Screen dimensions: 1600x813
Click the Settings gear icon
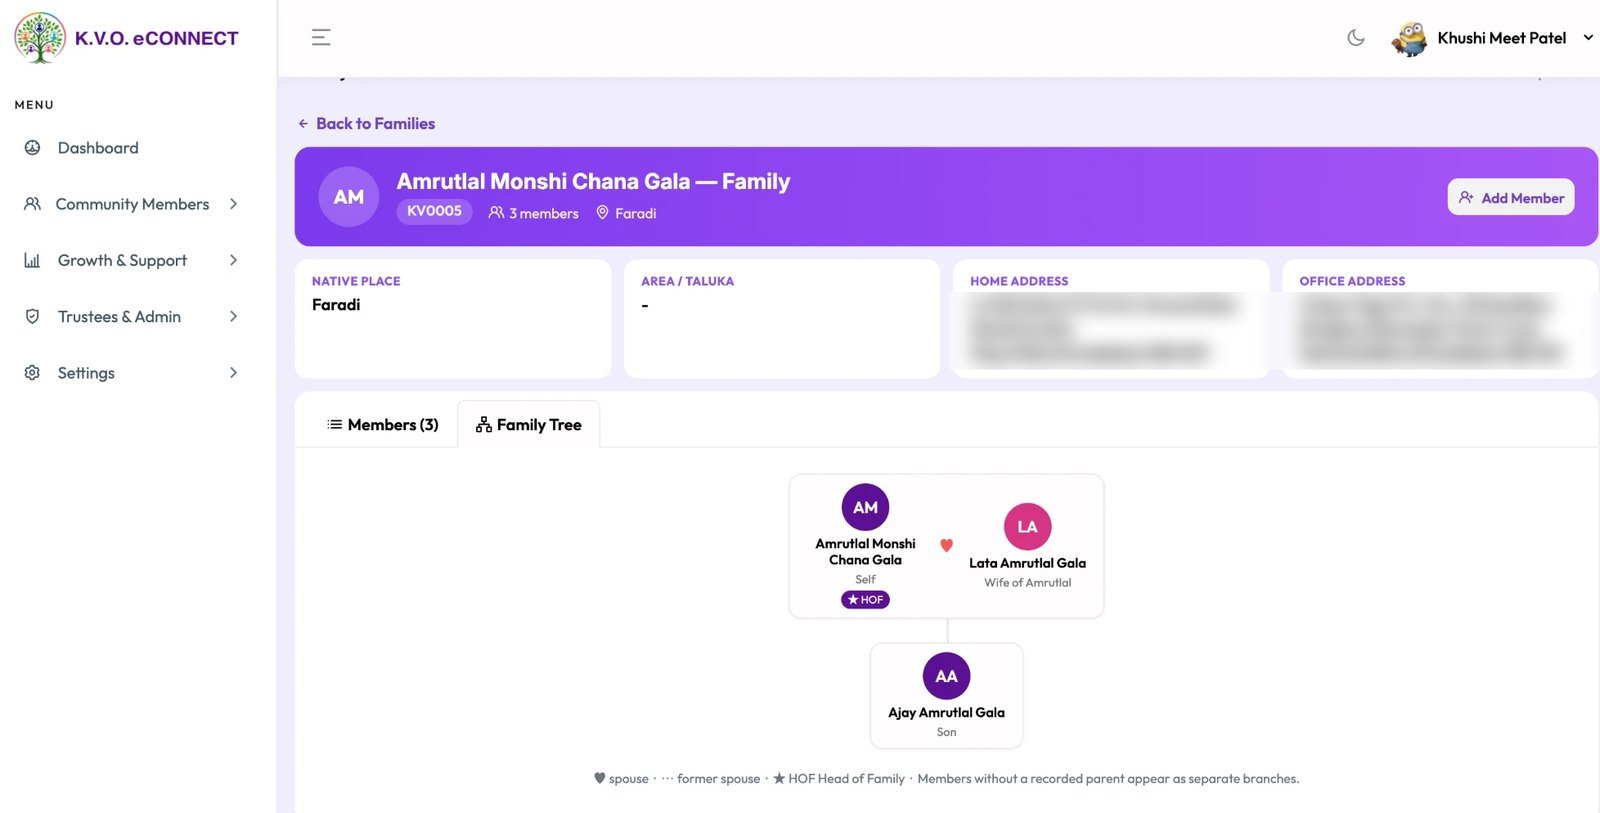pyautogui.click(x=32, y=373)
